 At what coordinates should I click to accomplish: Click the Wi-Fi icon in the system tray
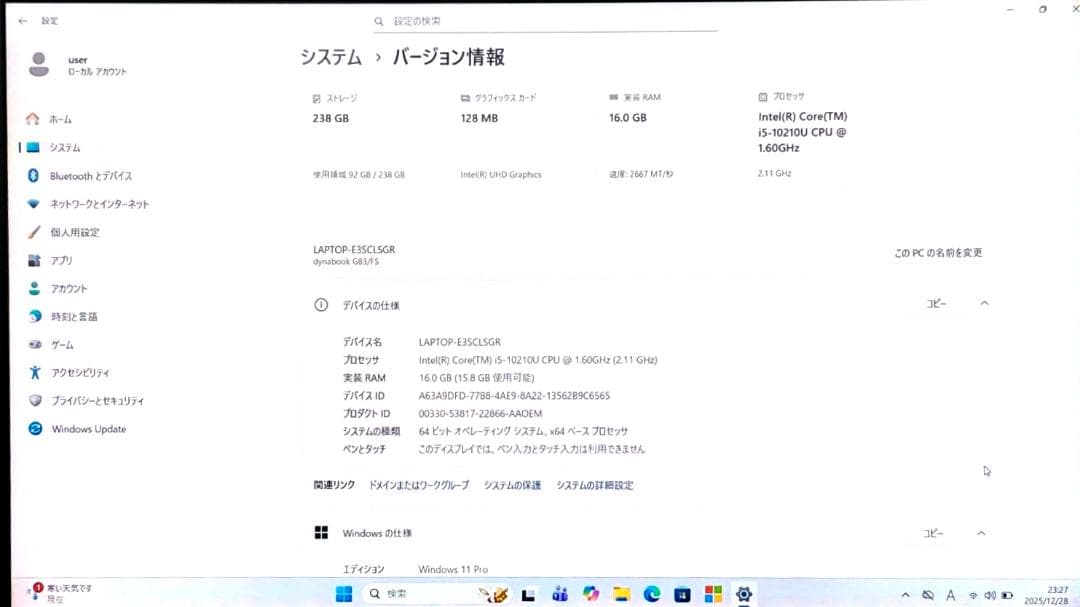(973, 595)
